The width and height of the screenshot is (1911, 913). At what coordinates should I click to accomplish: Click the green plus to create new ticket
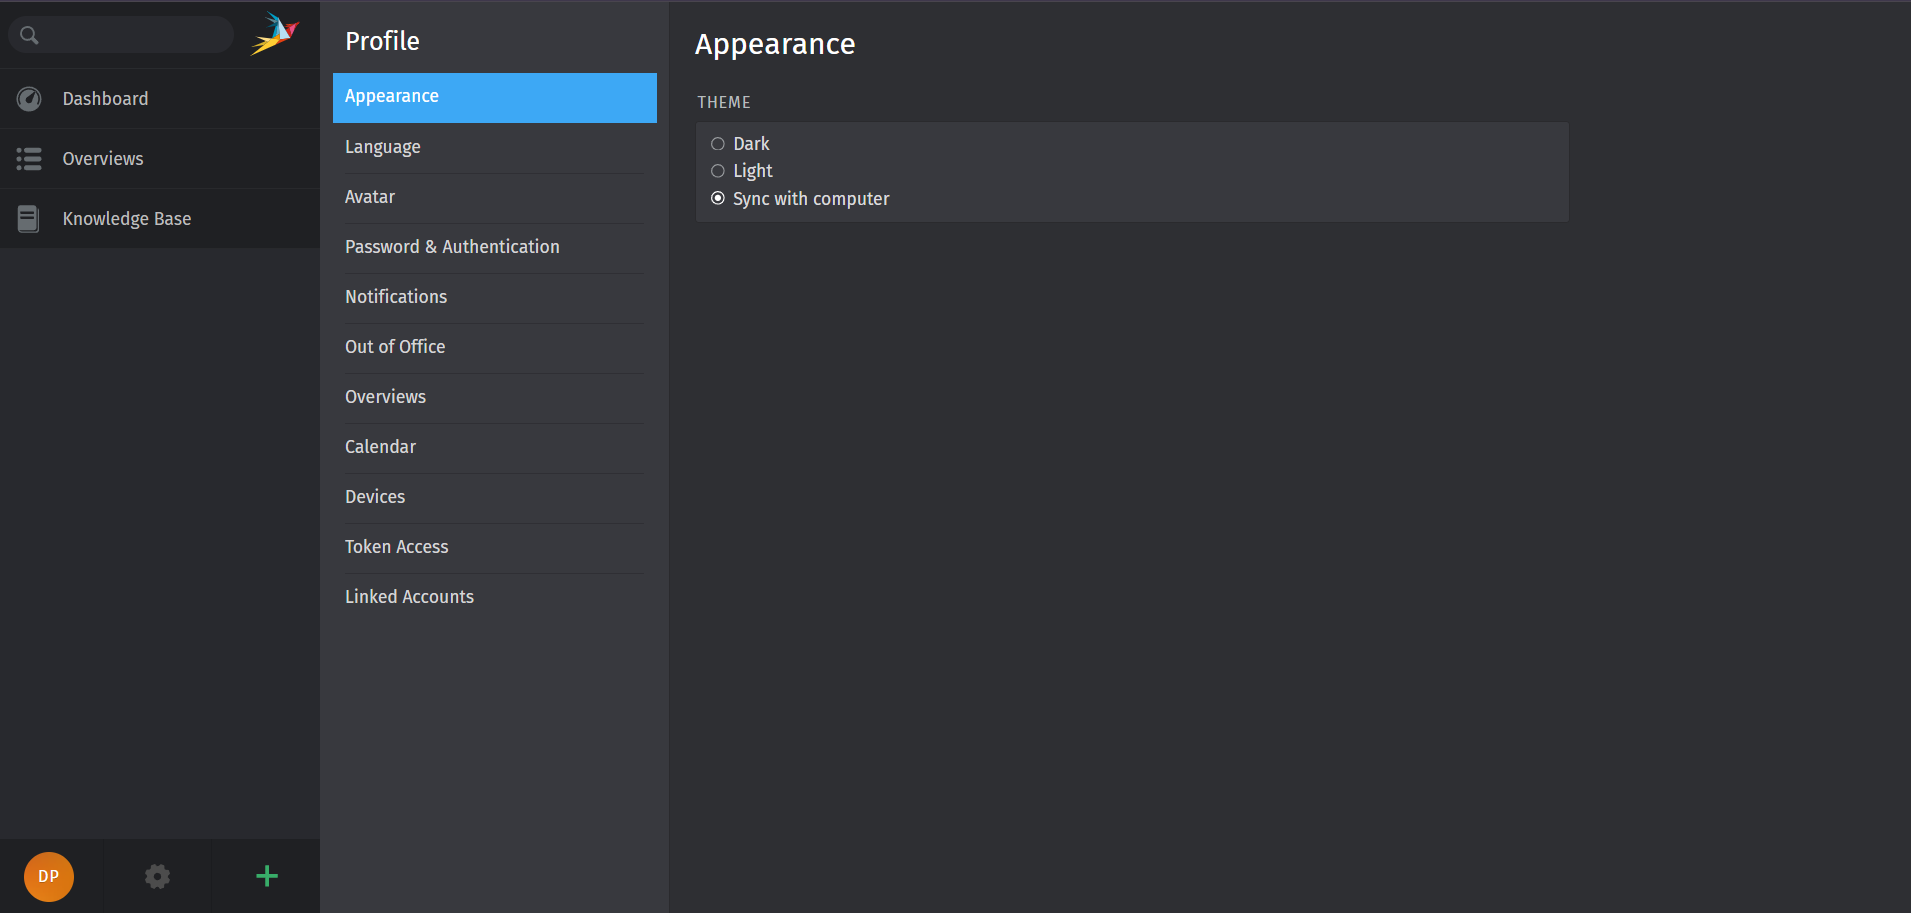tap(266, 876)
